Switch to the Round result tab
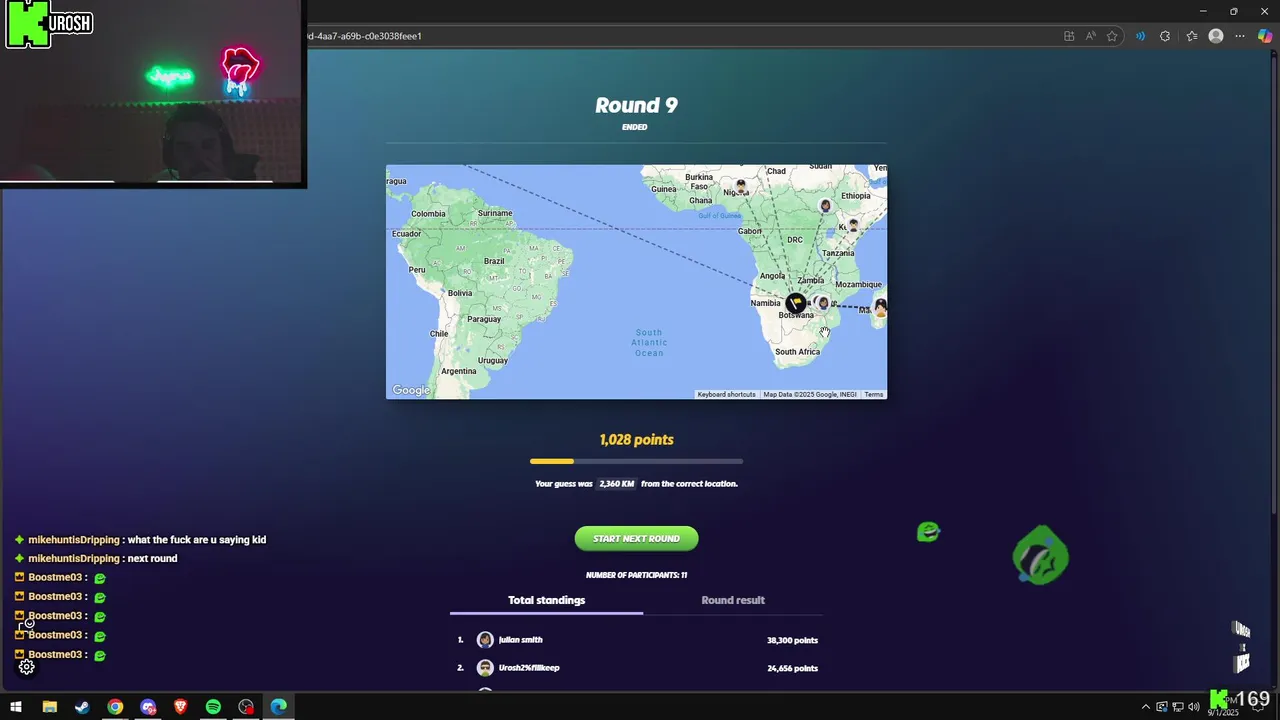Viewport: 1280px width, 720px height. [x=733, y=600]
